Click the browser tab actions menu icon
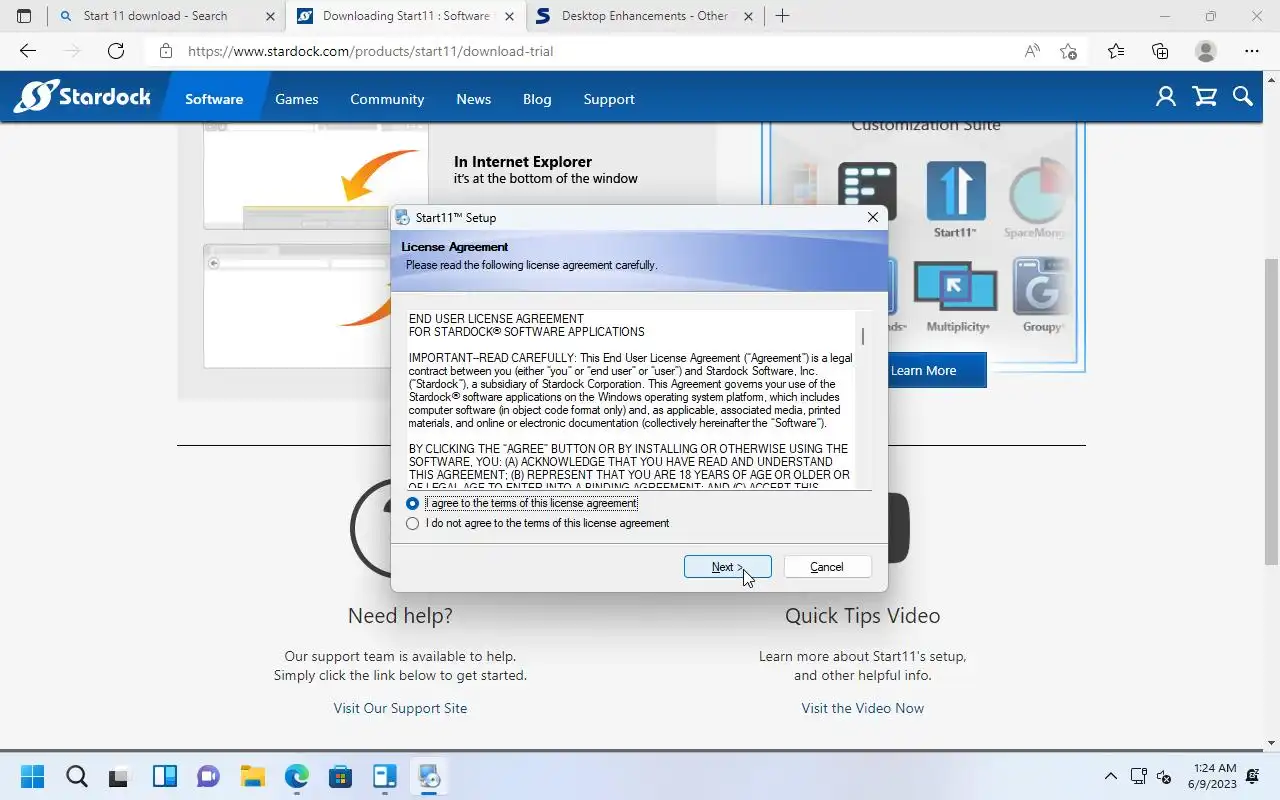This screenshot has width=1280, height=800. point(24,16)
